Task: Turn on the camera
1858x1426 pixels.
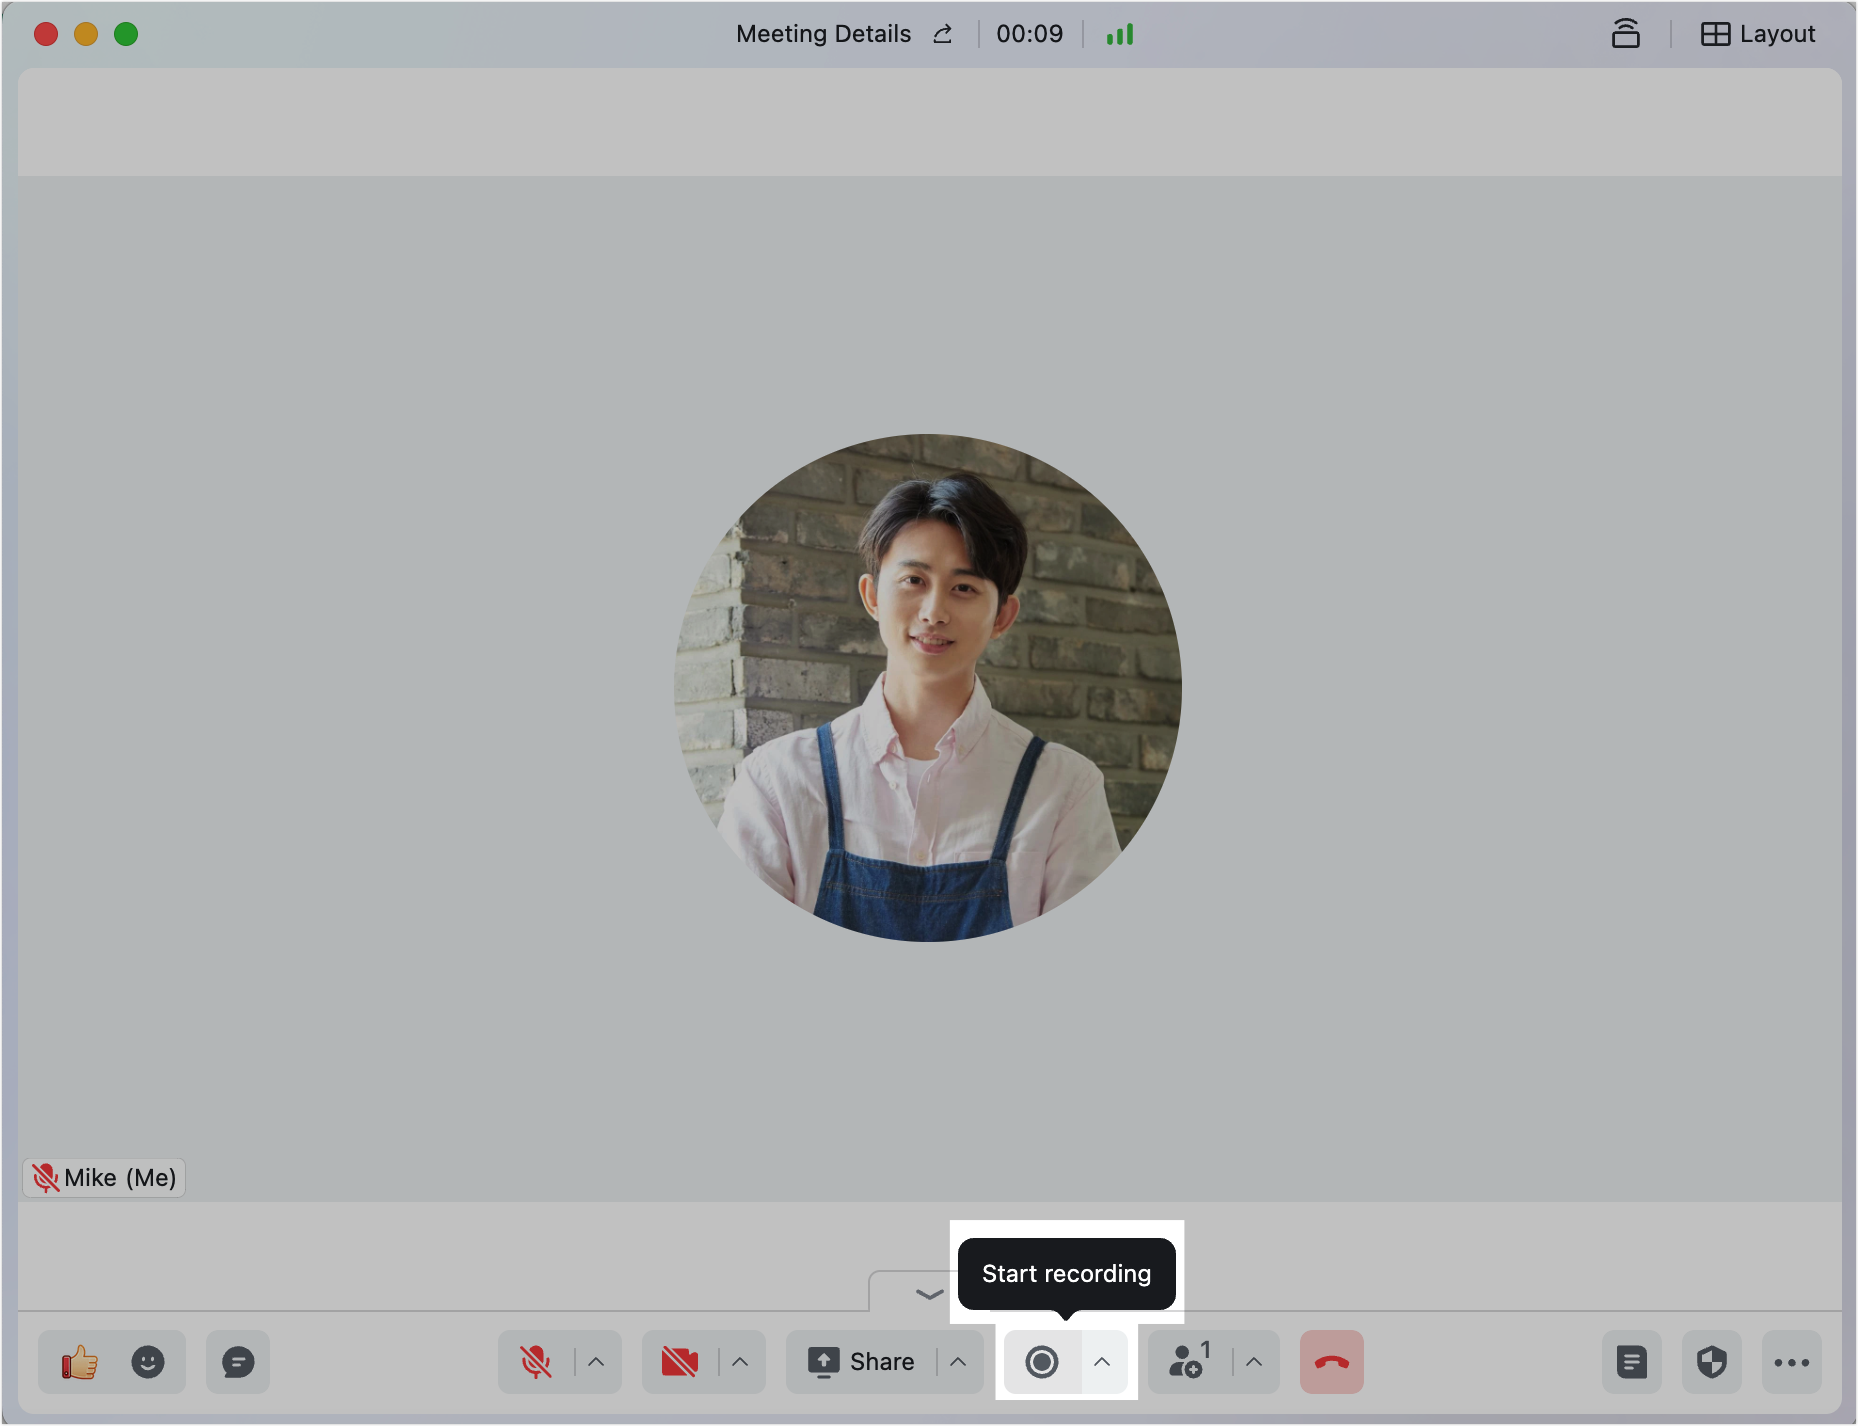Action: 680,1362
